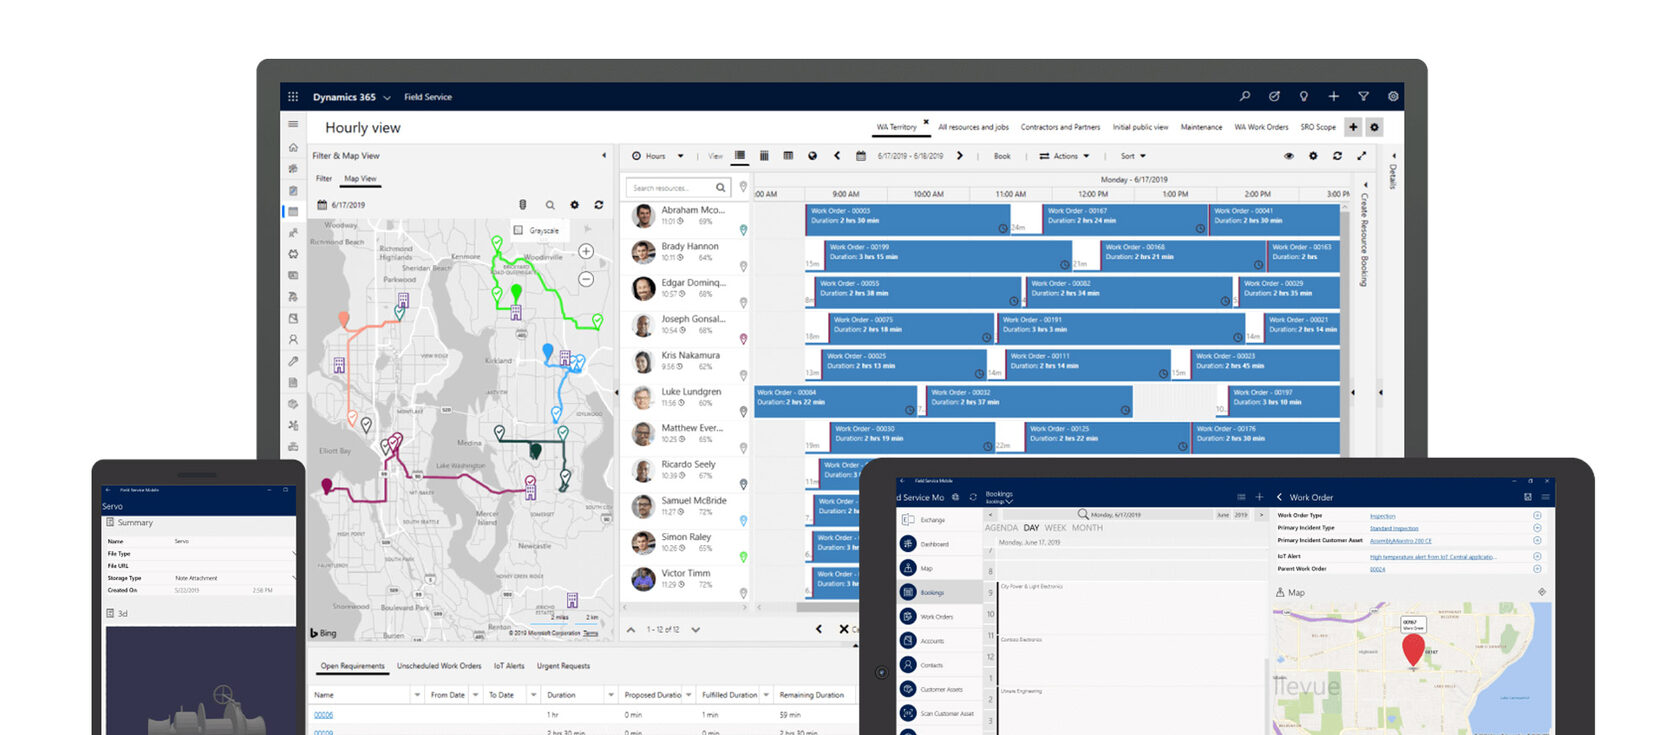
Task: Go to Home in the left sidebar
Action: coord(293,147)
